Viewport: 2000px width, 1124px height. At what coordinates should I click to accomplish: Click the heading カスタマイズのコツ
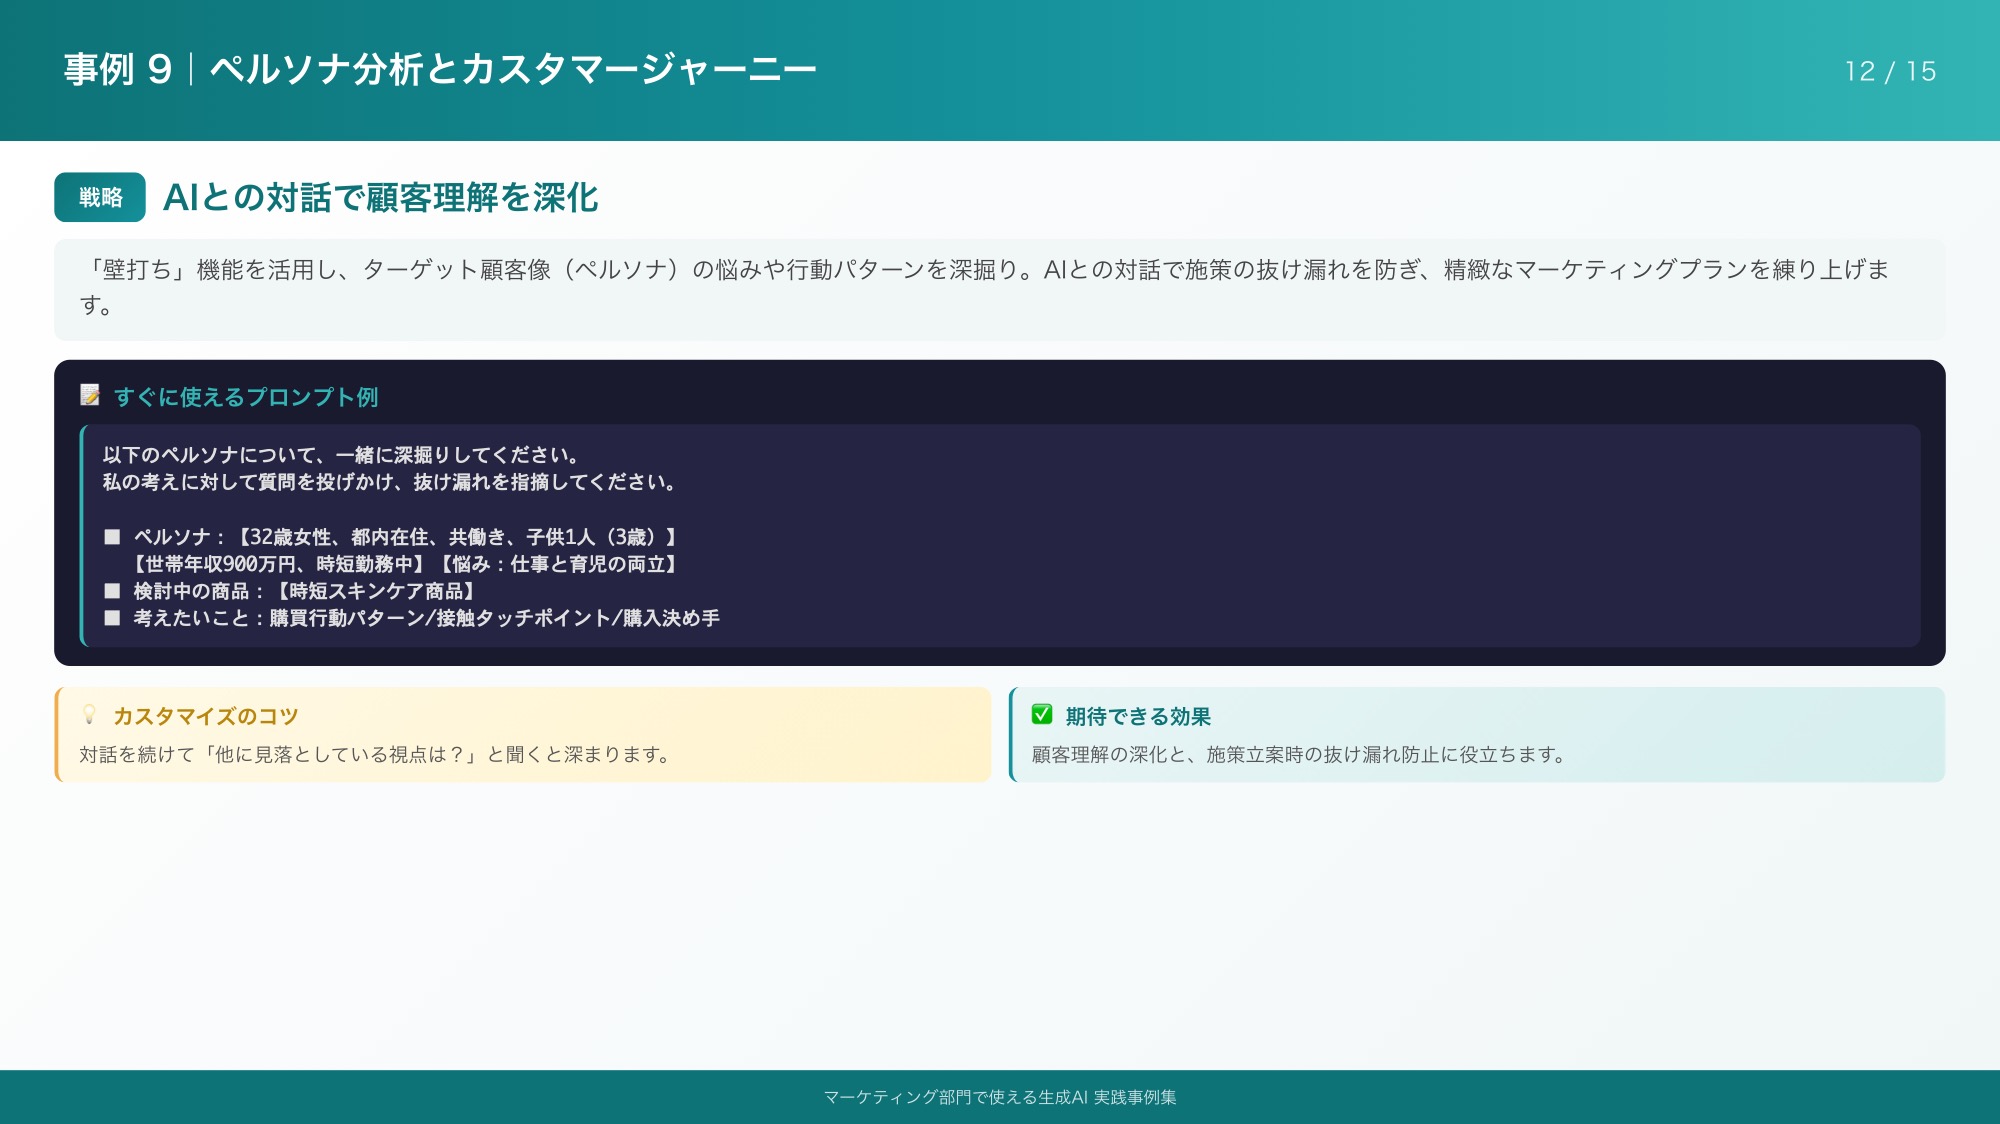[x=206, y=716]
